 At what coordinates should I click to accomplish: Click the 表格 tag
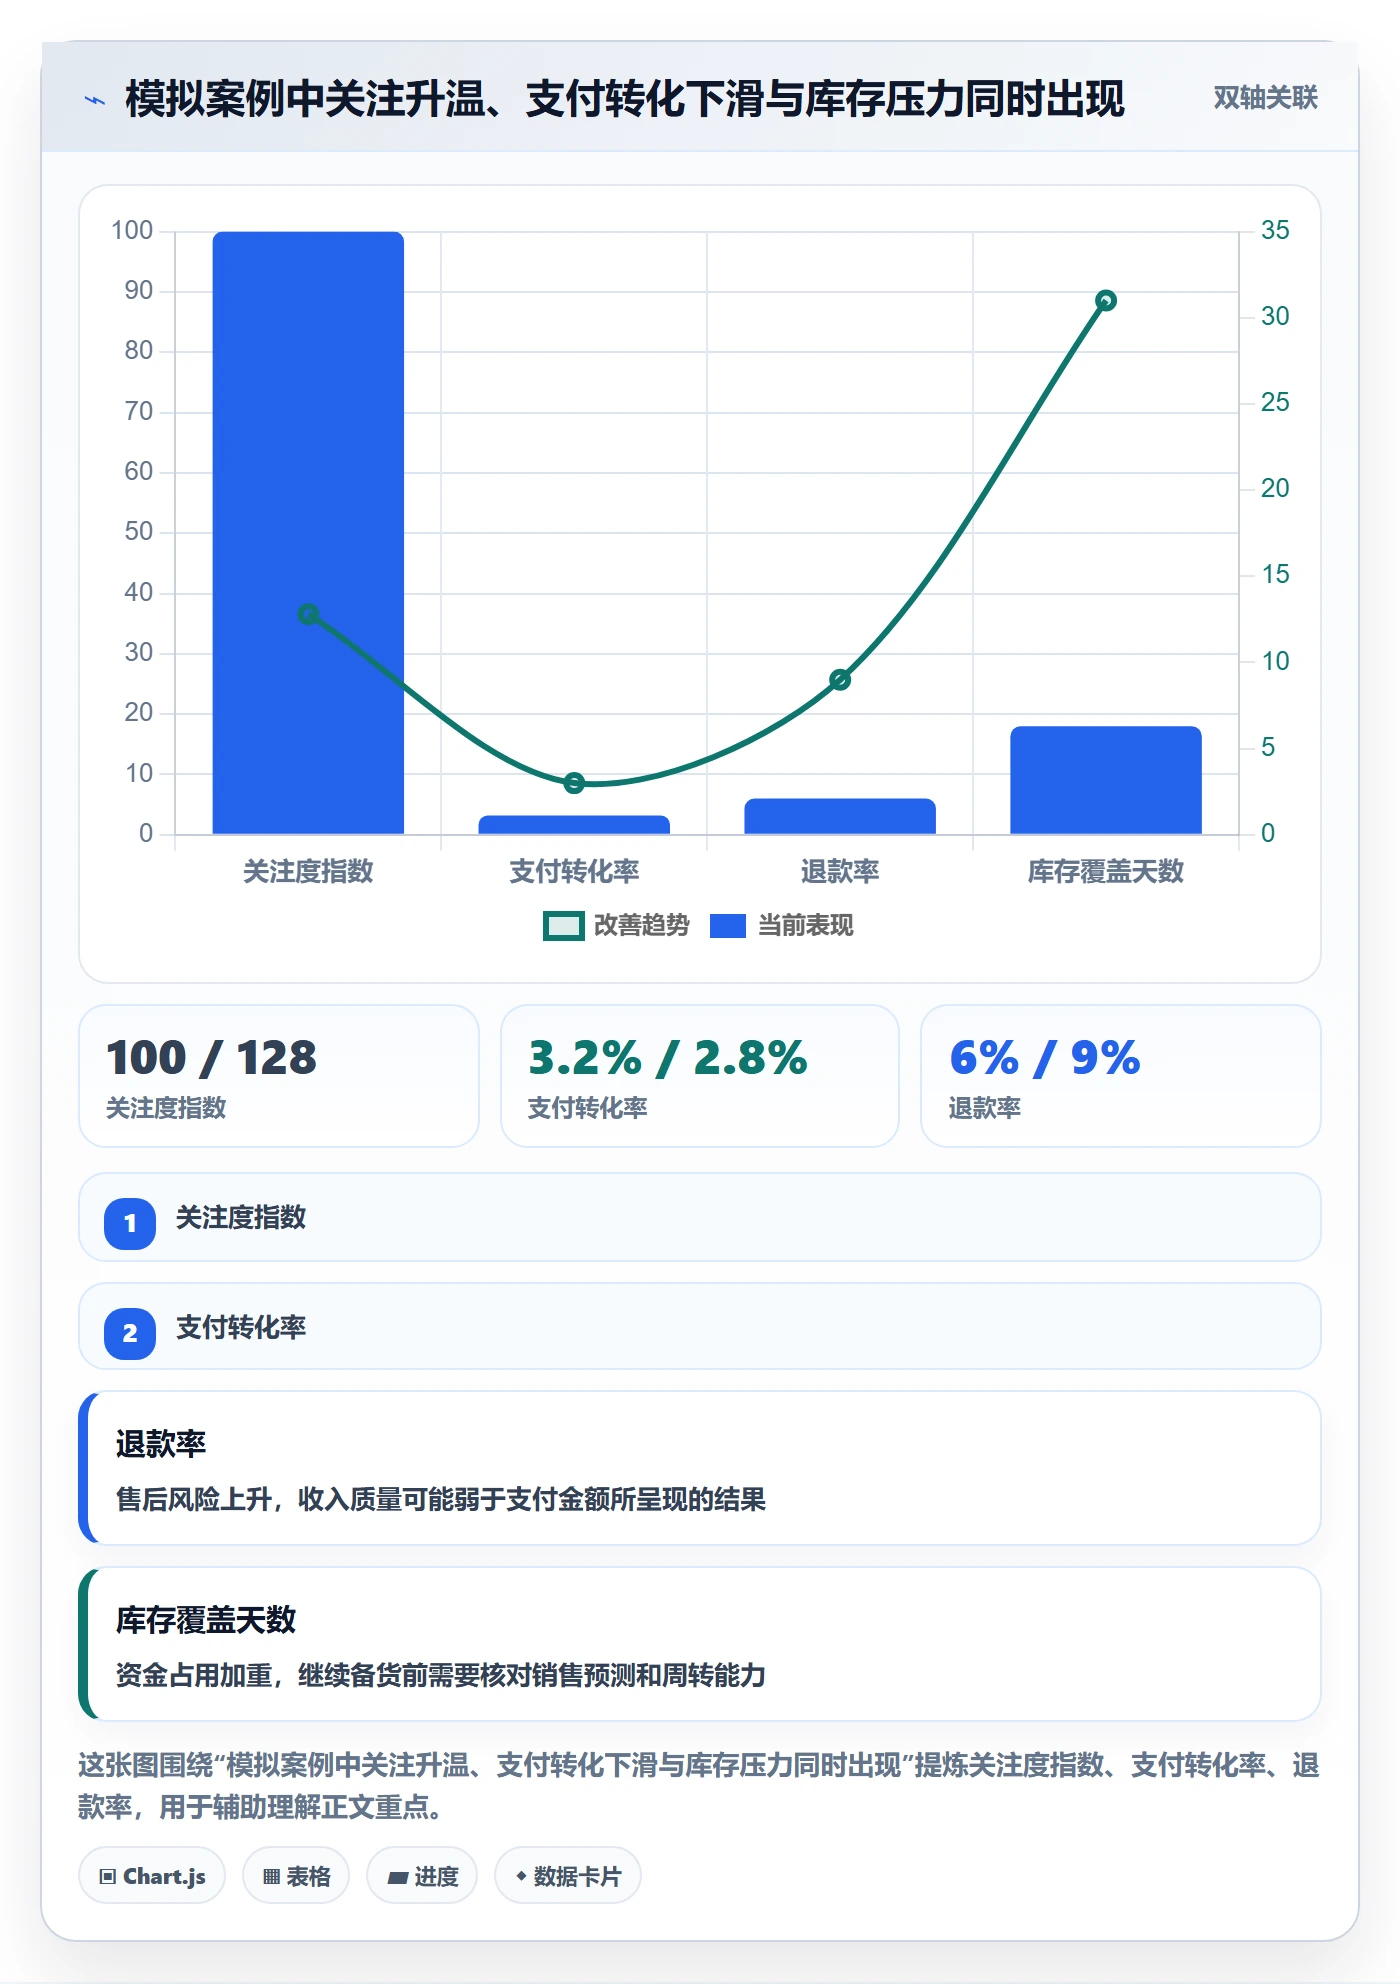[x=296, y=1876]
